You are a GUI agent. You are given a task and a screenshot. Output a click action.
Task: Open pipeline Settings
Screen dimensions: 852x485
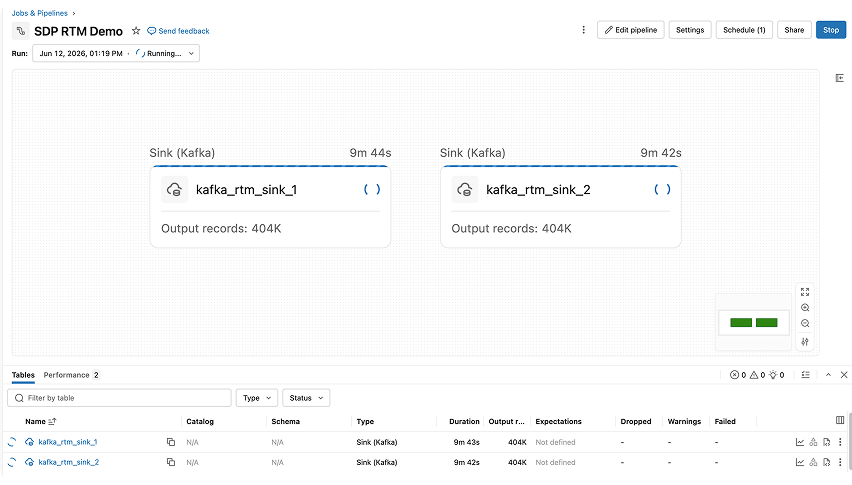pos(690,30)
